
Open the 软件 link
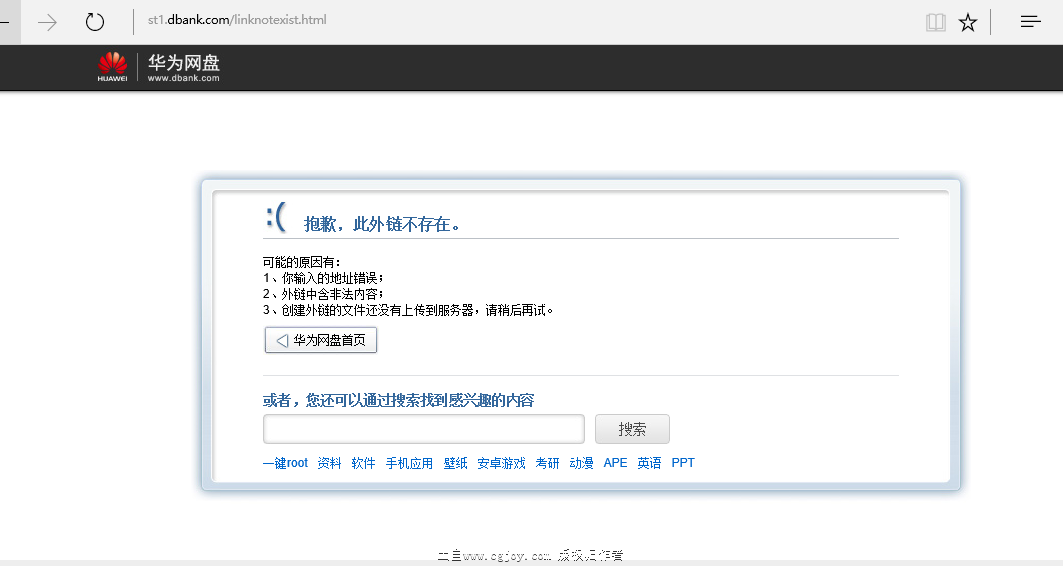363,463
